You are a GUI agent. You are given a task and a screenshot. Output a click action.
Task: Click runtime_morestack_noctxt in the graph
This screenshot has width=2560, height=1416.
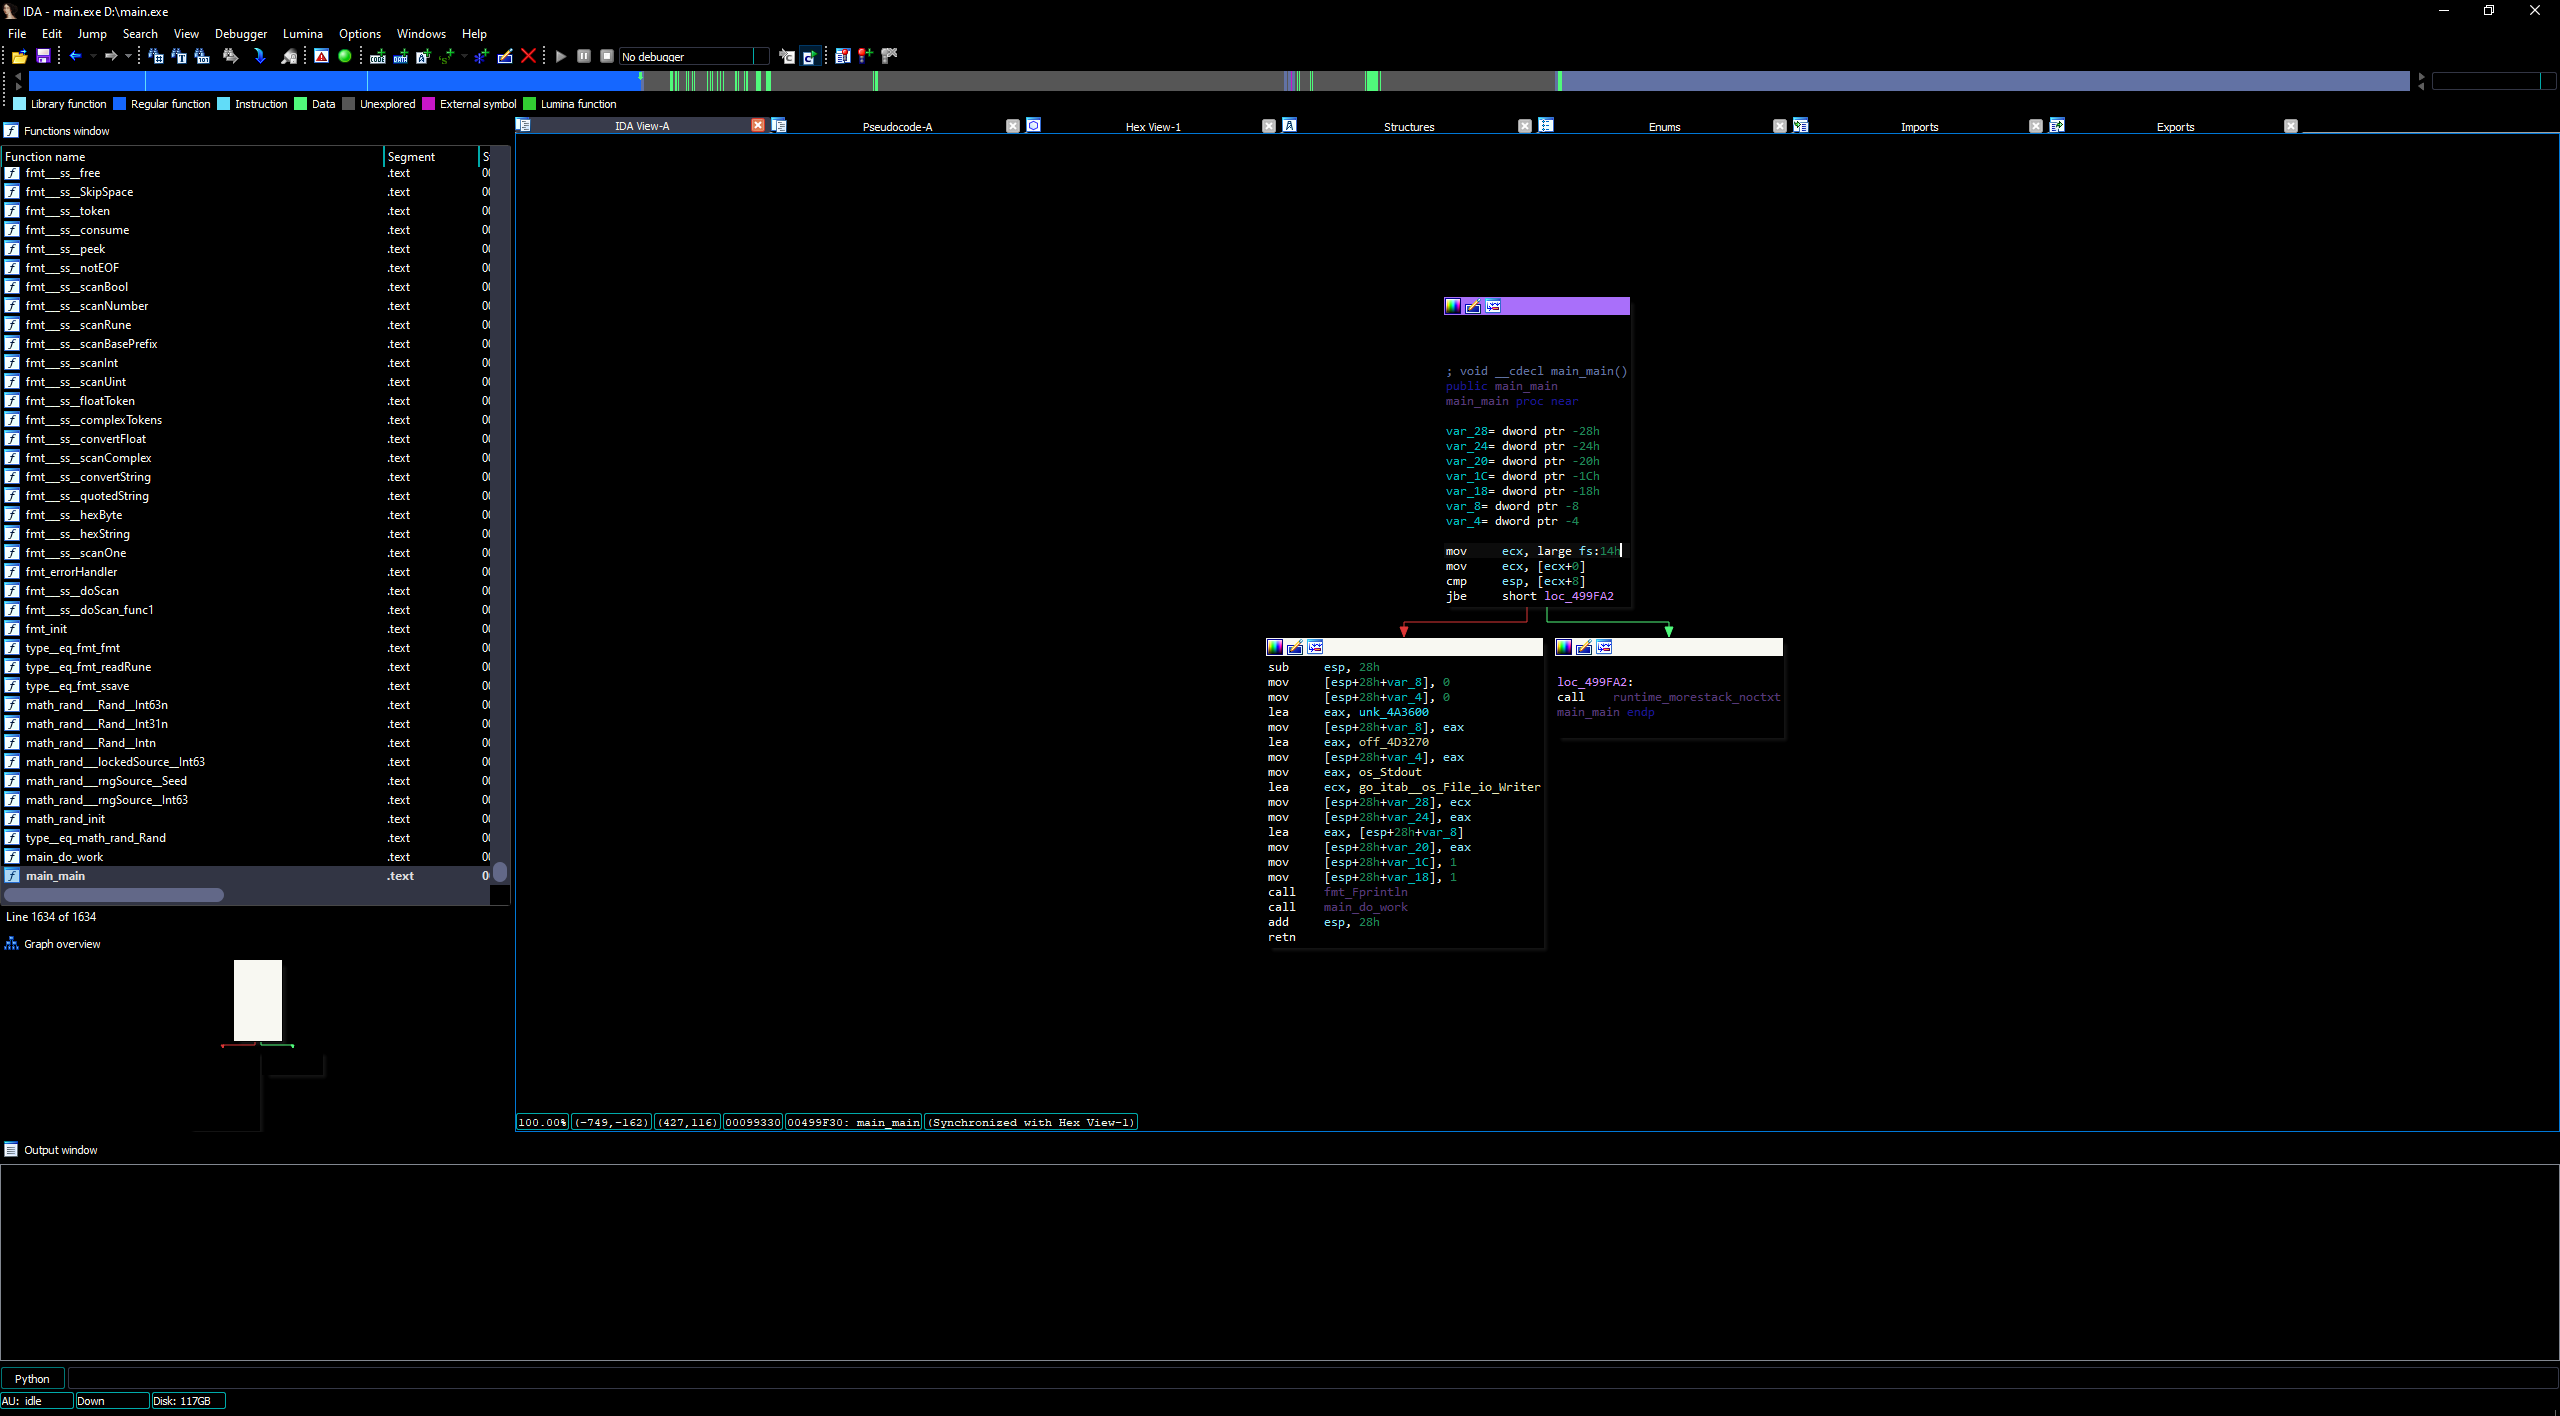coord(1696,697)
